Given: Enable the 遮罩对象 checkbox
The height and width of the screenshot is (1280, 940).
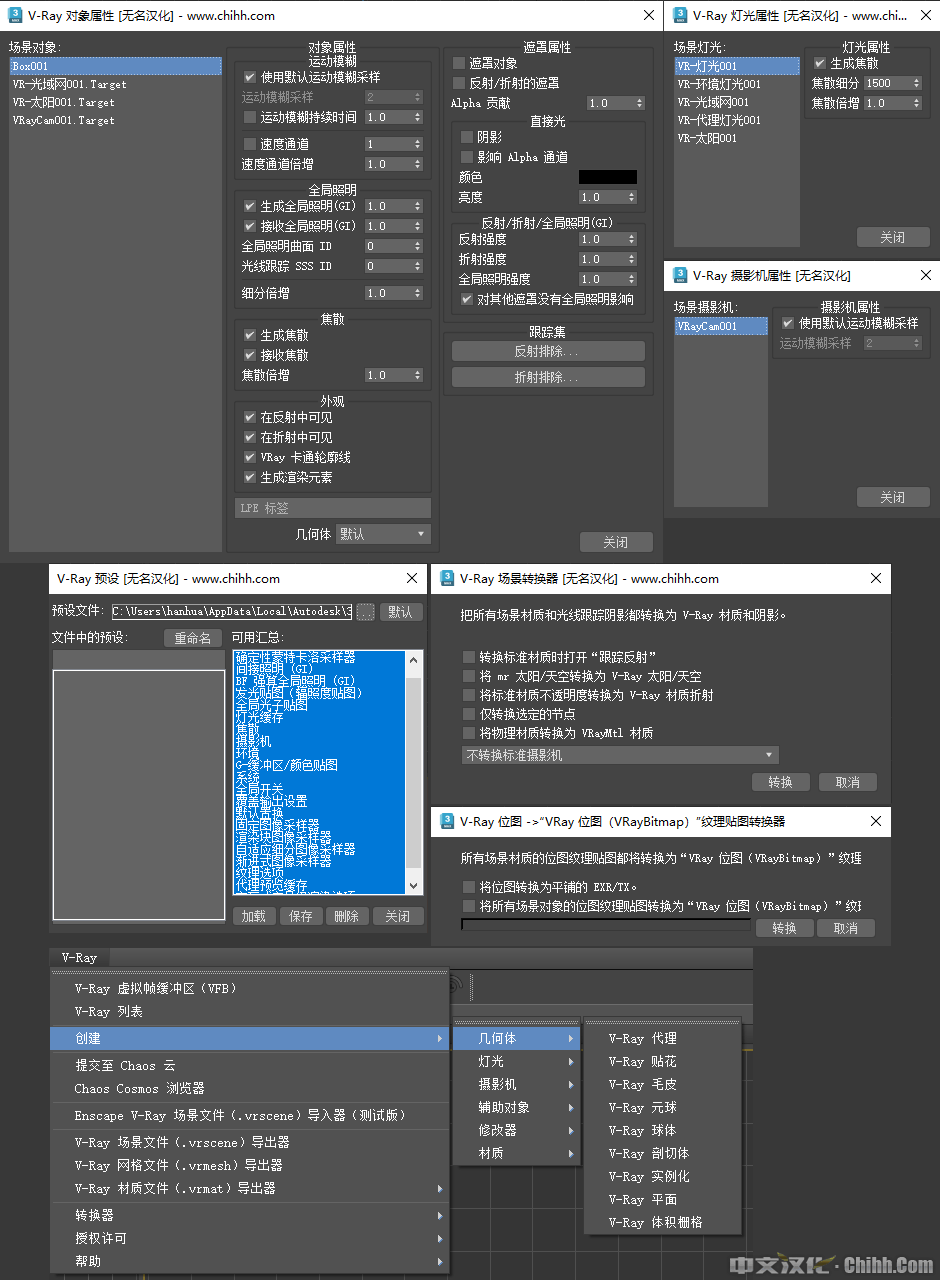Looking at the screenshot, I should 460,63.
